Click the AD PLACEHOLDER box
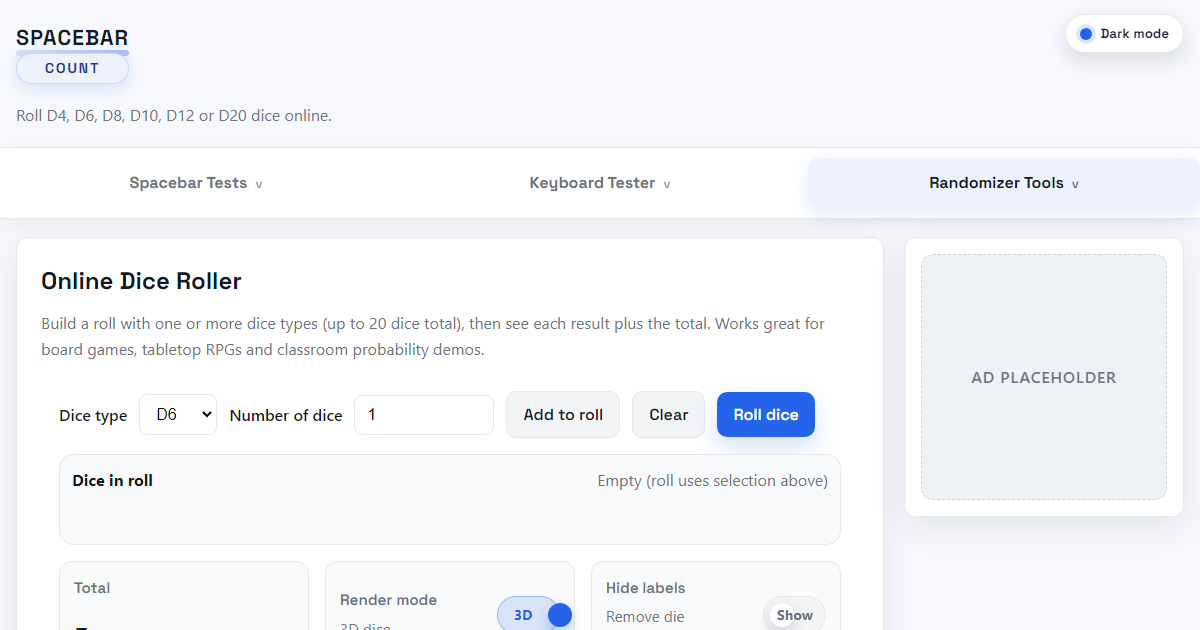This screenshot has width=1200, height=630. (1044, 377)
